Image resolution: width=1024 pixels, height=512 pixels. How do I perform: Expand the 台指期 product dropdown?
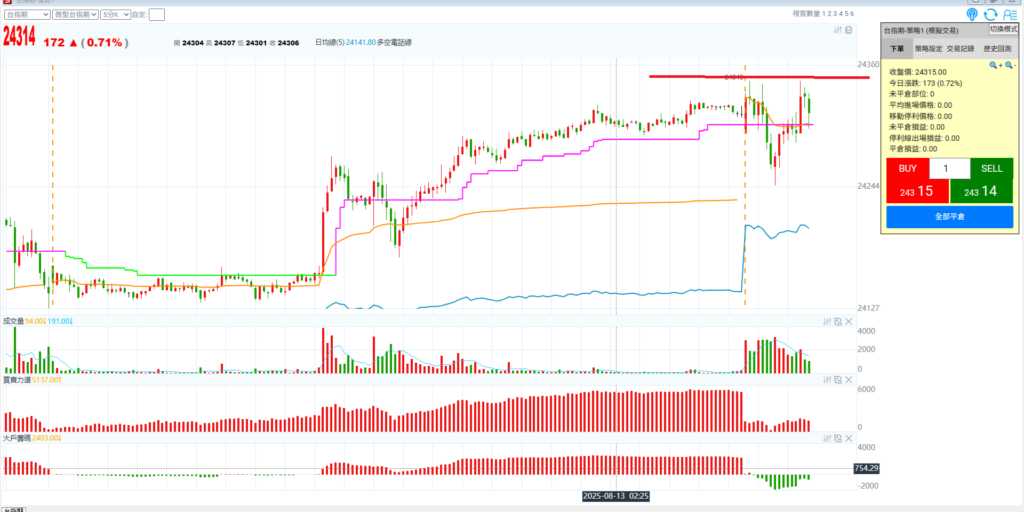28,15
